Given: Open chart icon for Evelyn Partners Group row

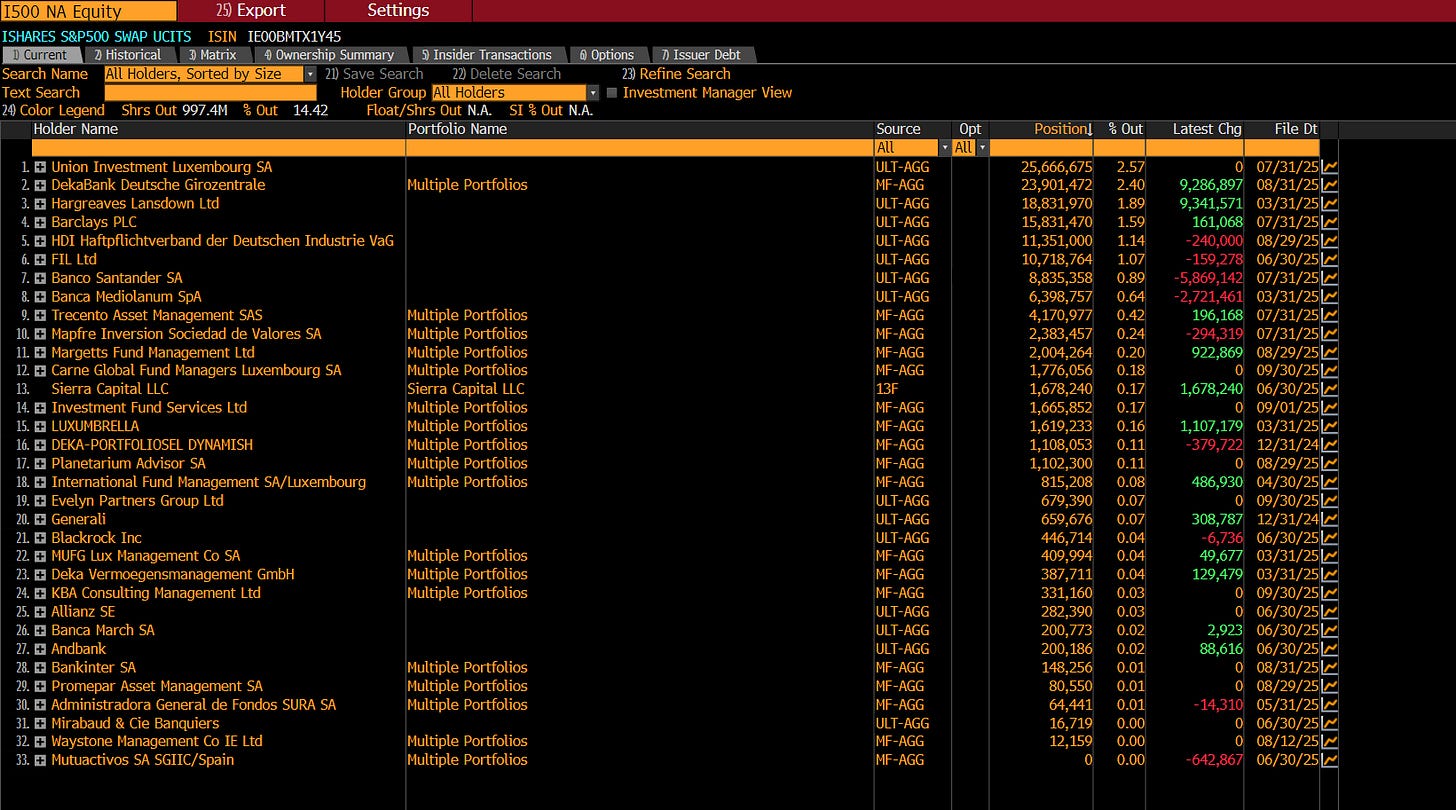Looking at the screenshot, I should tap(1330, 500).
